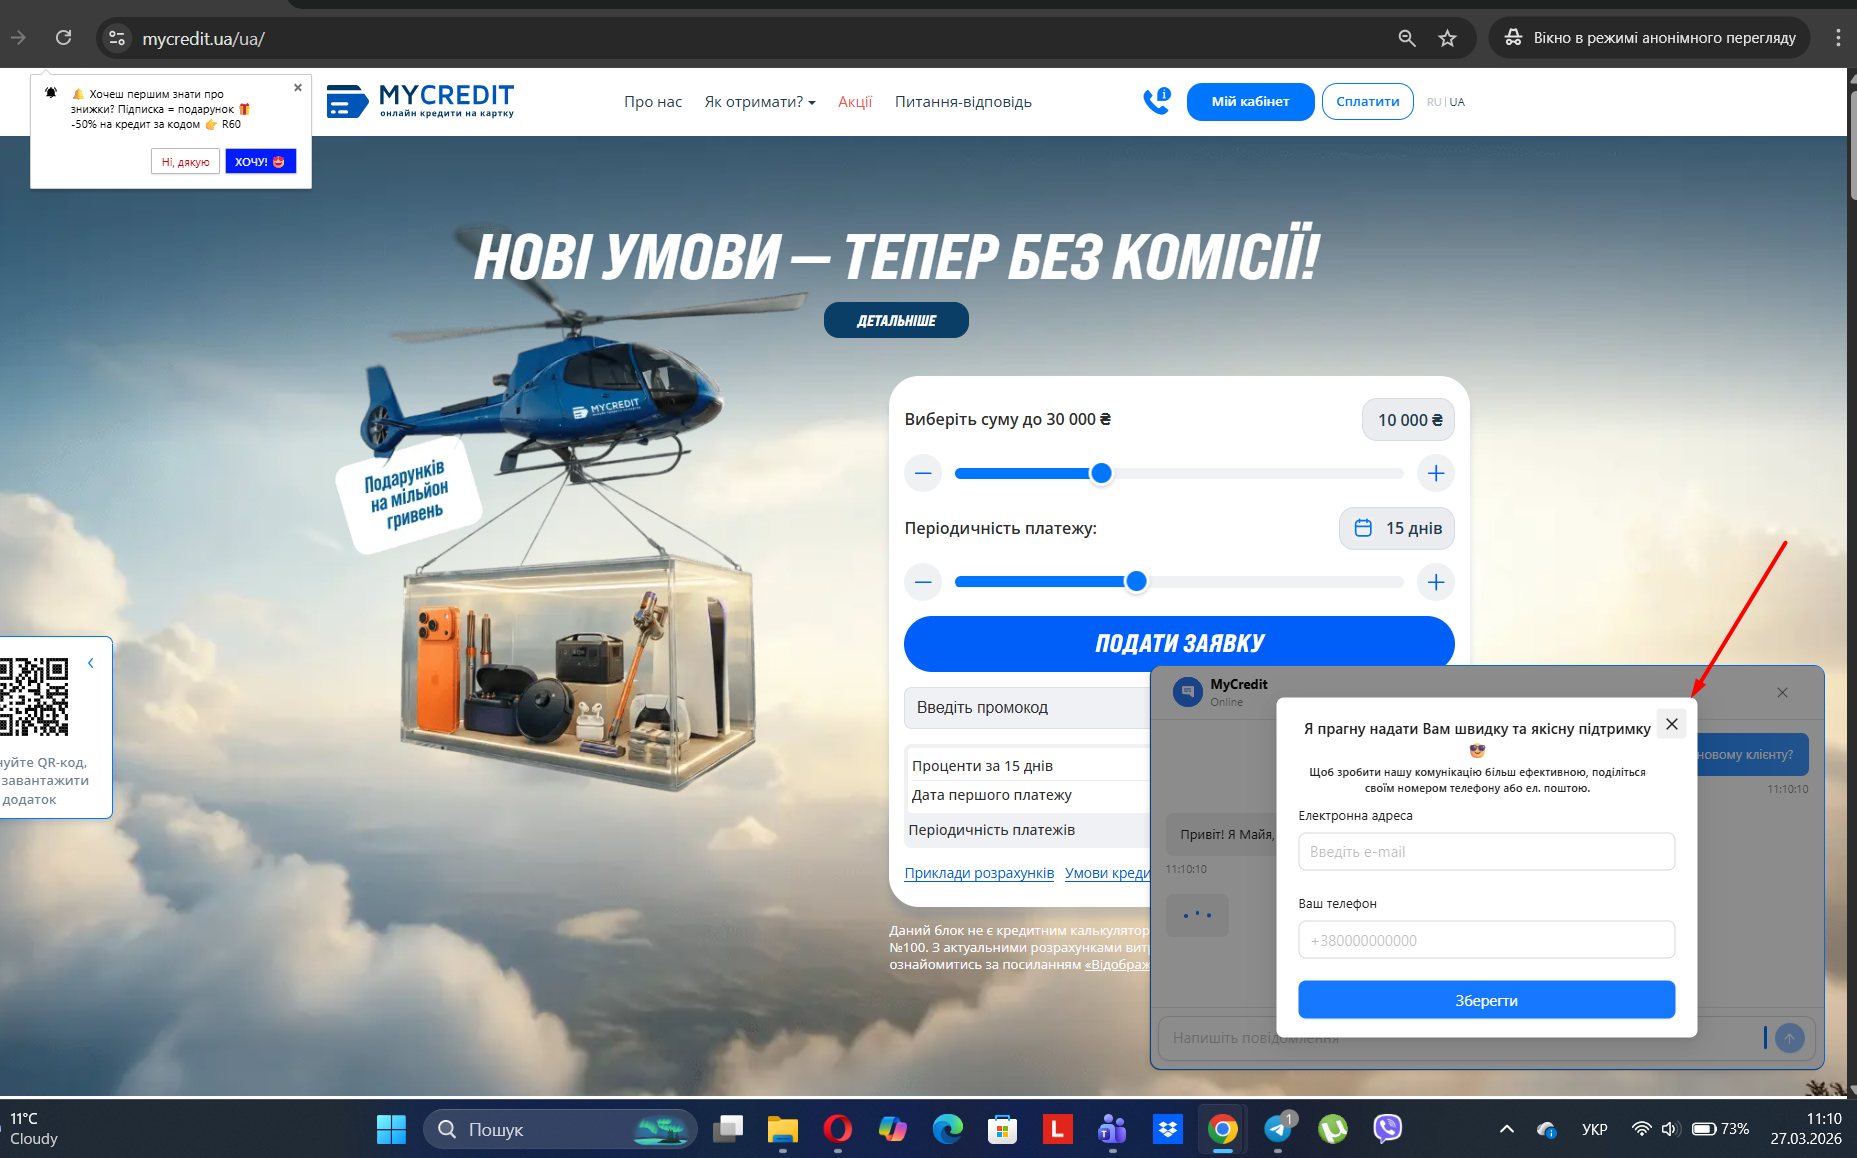The height and width of the screenshot is (1158, 1857).
Task: Submit the loan with ПОДАТИ ЗАЯВКУ
Action: tap(1179, 643)
